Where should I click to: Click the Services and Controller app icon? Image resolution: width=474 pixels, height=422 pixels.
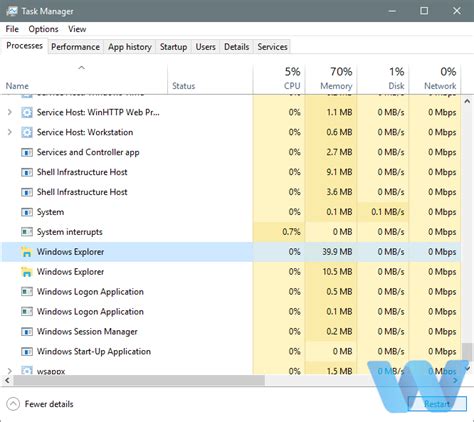tap(27, 152)
